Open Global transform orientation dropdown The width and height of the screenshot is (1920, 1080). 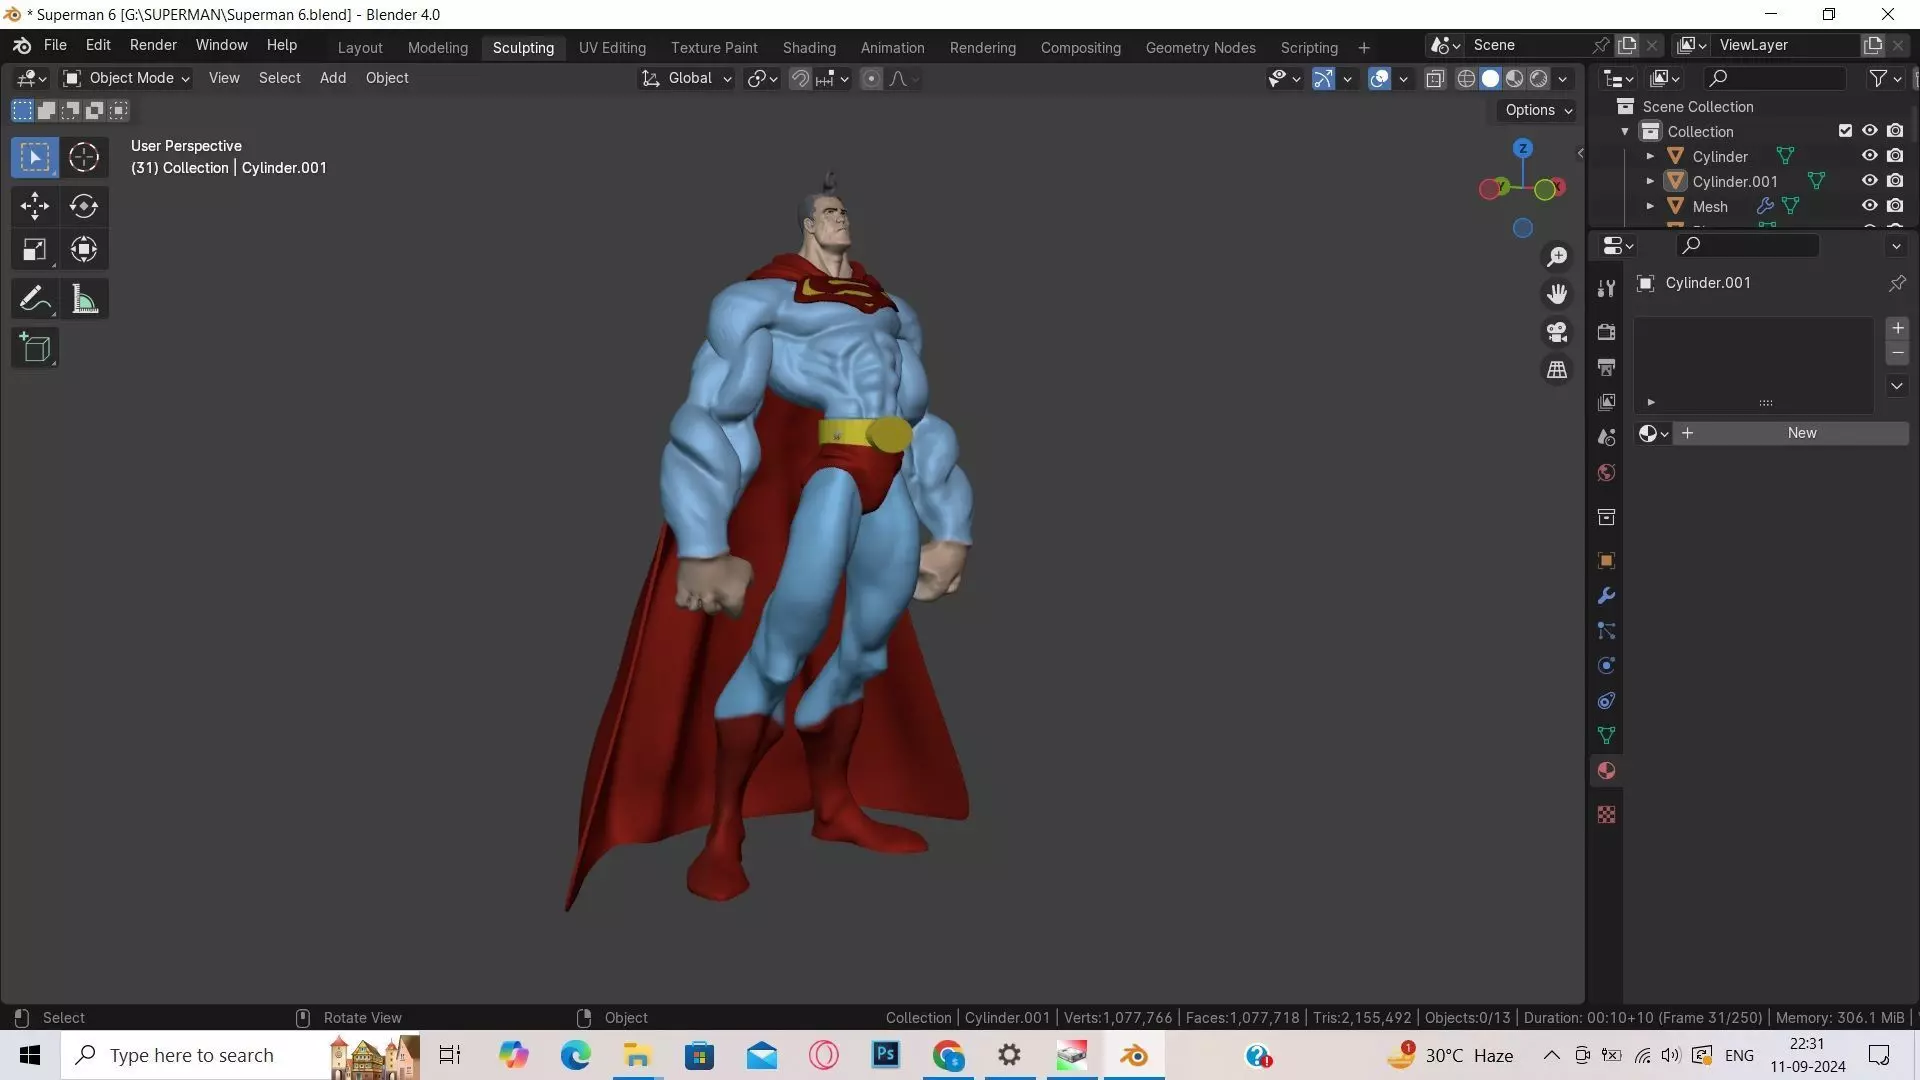(687, 78)
